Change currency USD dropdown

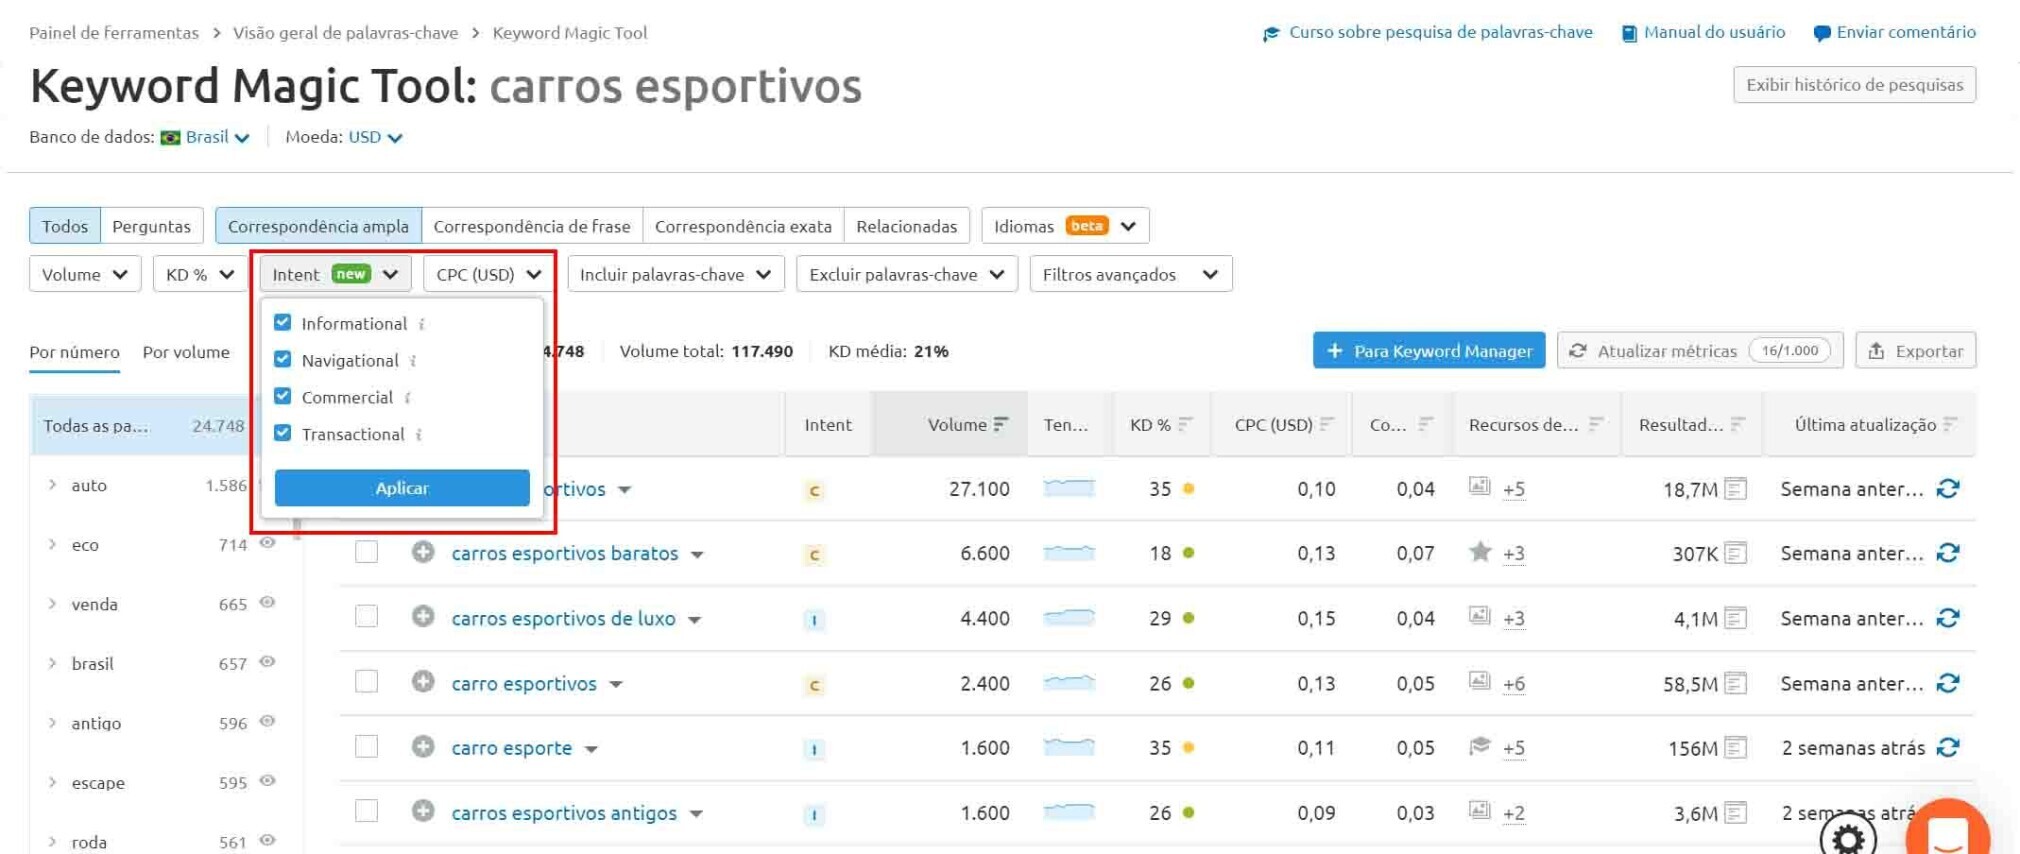[x=375, y=137]
